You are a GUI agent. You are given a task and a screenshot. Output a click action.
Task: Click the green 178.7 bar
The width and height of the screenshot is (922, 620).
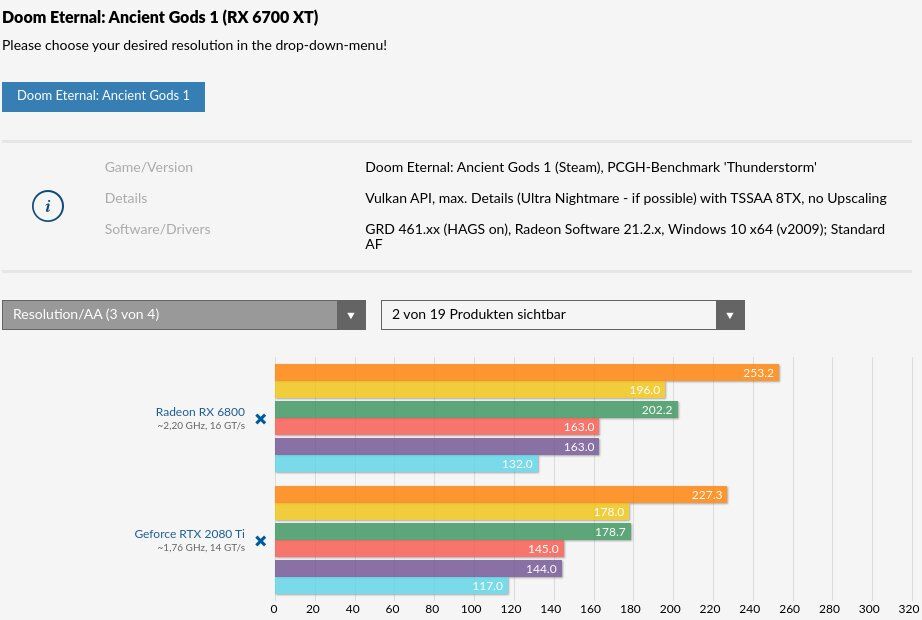tap(453, 532)
